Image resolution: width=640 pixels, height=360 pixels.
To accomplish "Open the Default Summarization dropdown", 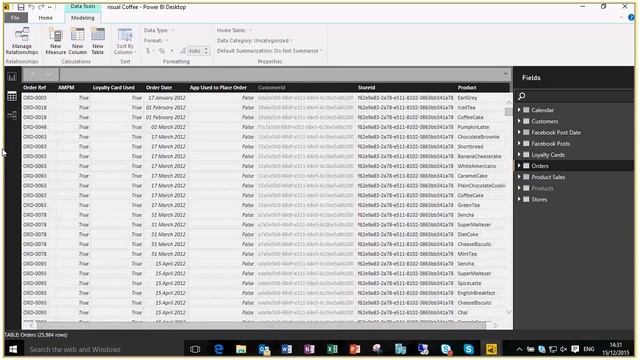I will pos(270,51).
